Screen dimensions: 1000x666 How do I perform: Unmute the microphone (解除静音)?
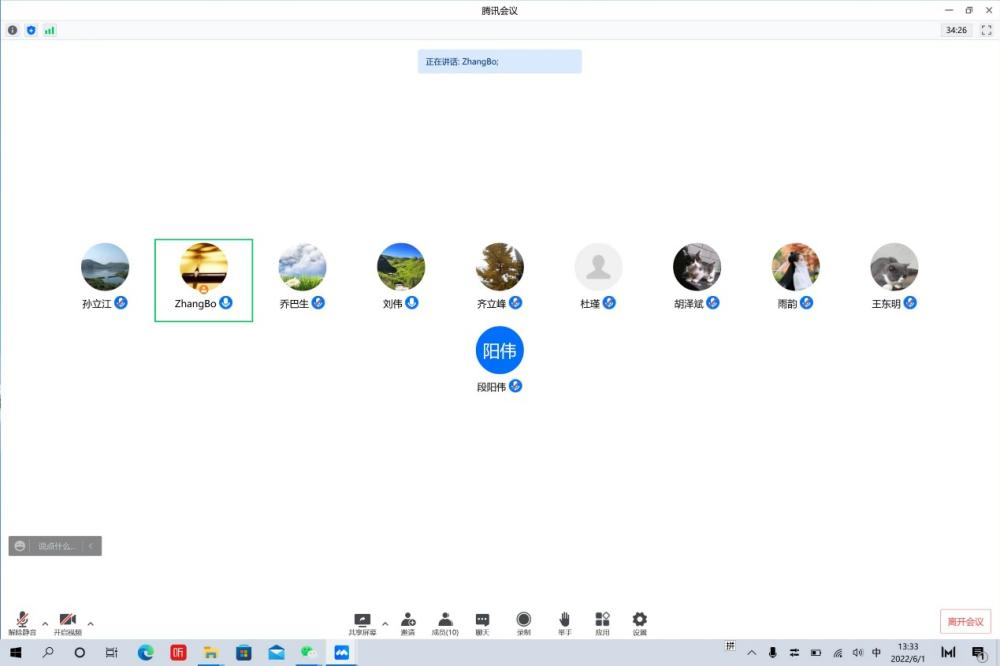point(22,622)
